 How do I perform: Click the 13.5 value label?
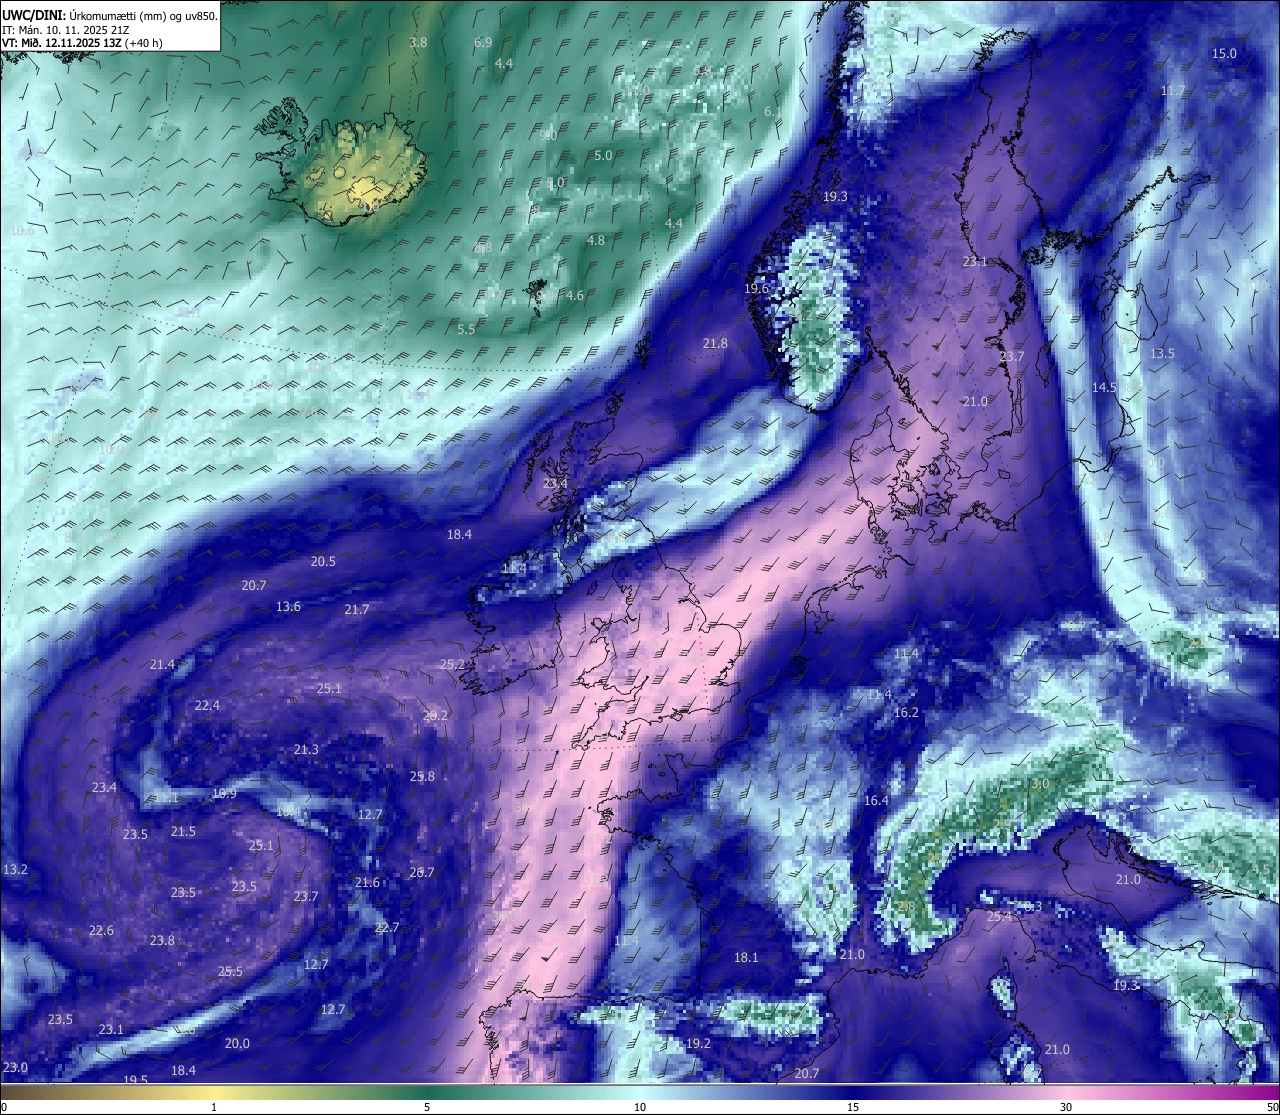point(1162,354)
